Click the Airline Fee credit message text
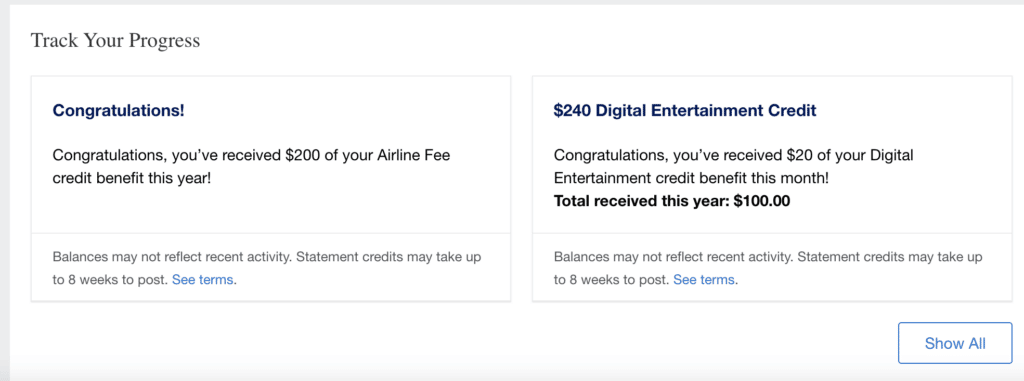This screenshot has width=1024, height=381. coord(251,167)
